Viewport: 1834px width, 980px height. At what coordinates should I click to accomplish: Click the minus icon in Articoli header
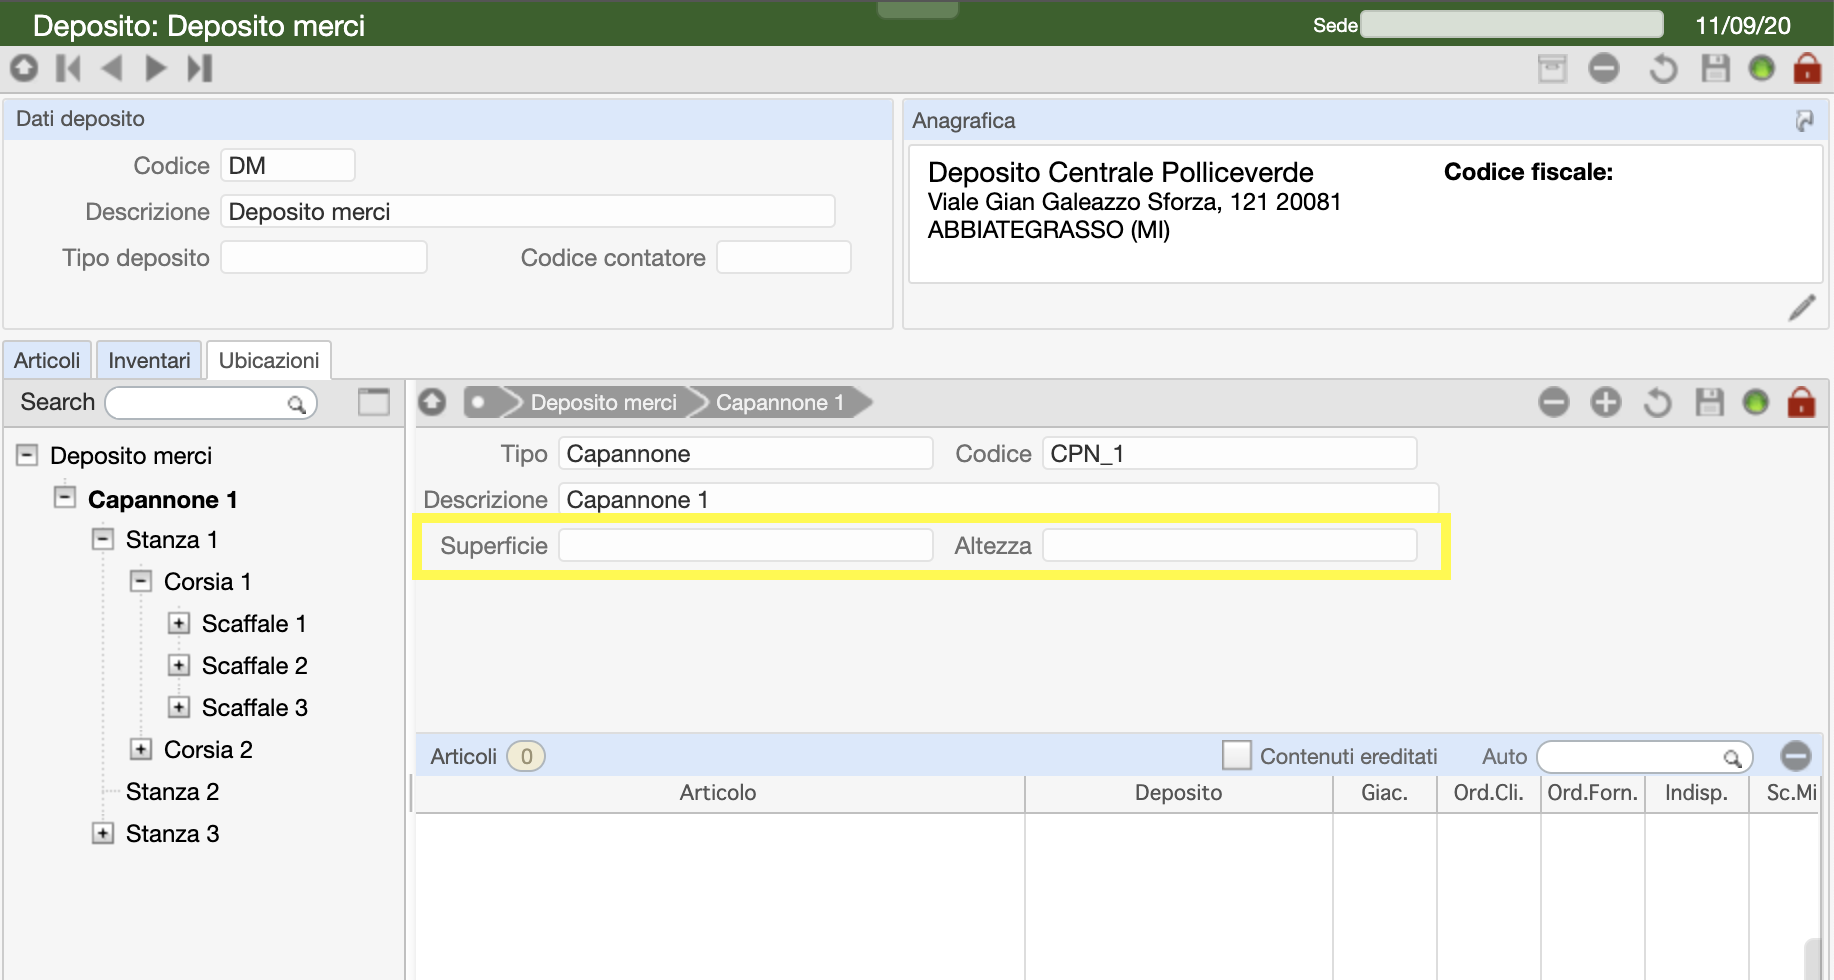[1796, 756]
